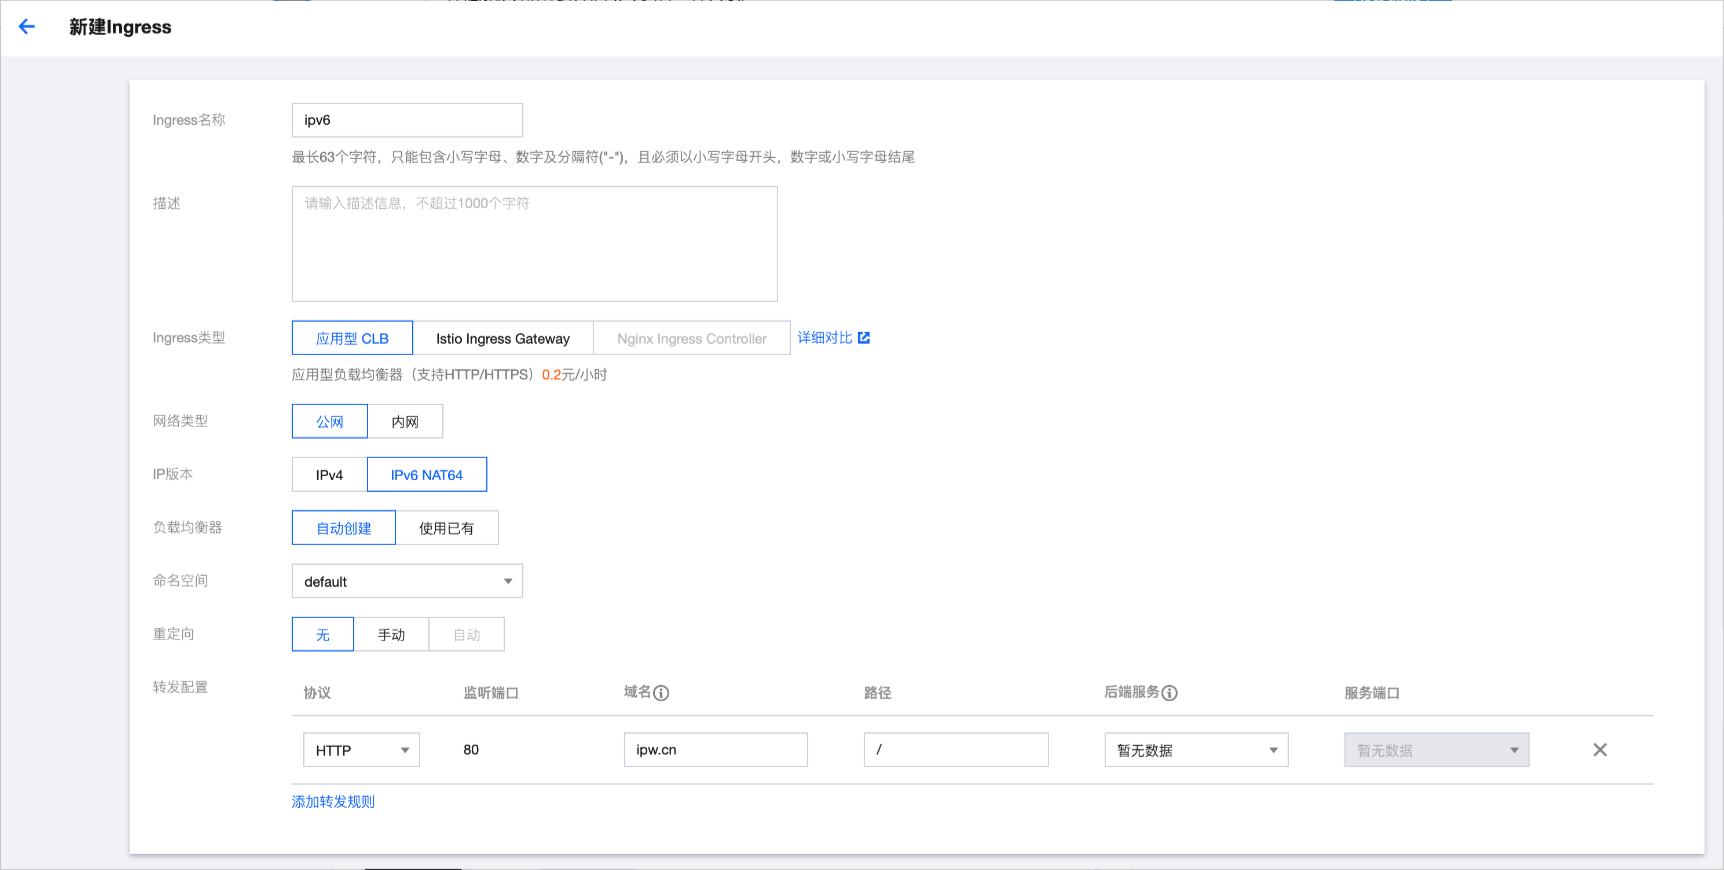Click the 域名 field containing ipw.cn

[x=716, y=750]
